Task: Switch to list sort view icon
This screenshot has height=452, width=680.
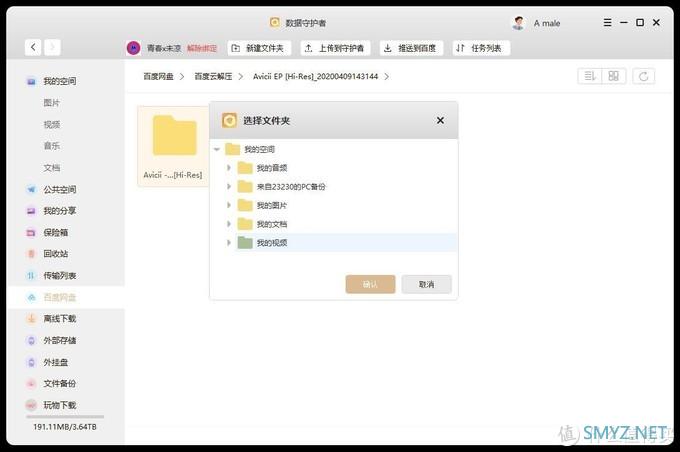Action: tap(590, 76)
